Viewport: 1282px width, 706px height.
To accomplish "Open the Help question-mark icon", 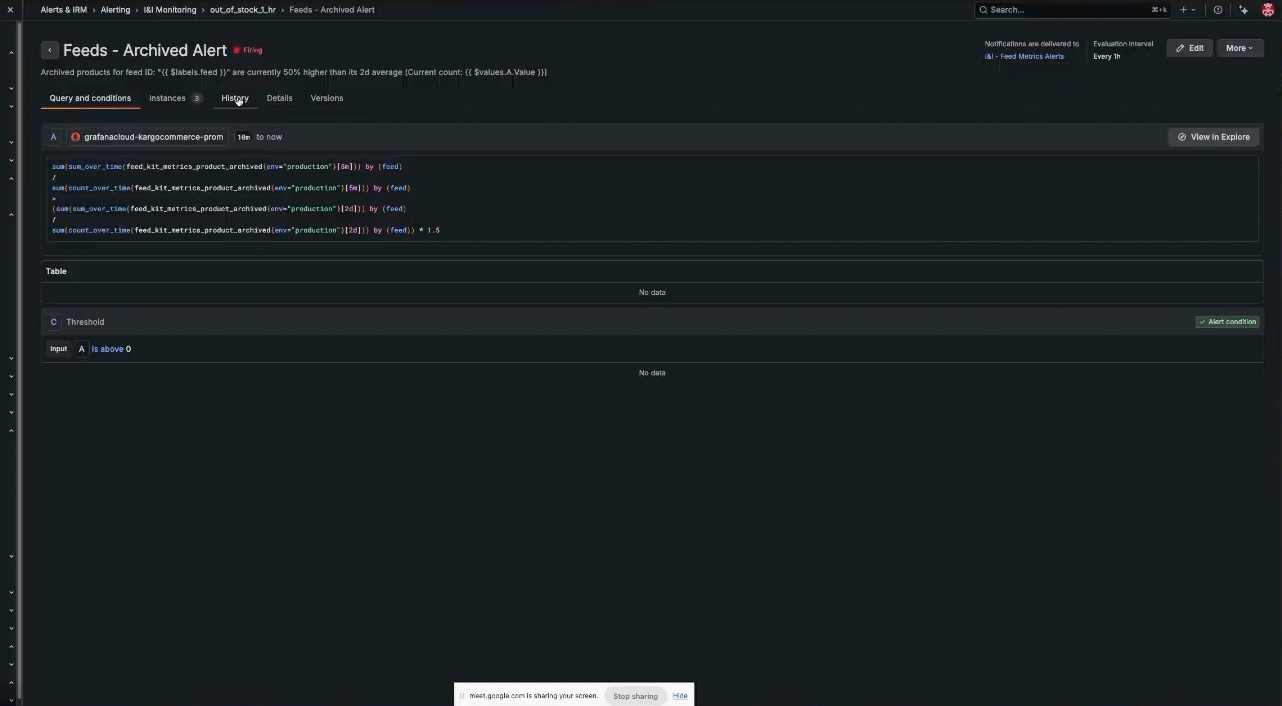I will click(1217, 9).
